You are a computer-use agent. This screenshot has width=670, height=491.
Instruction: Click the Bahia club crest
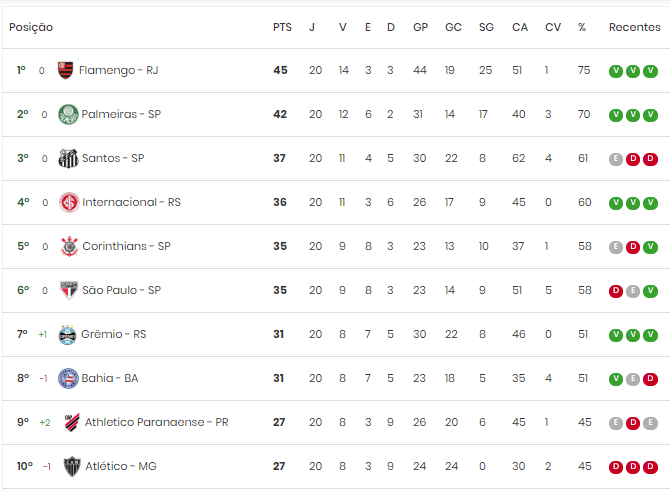click(x=68, y=378)
